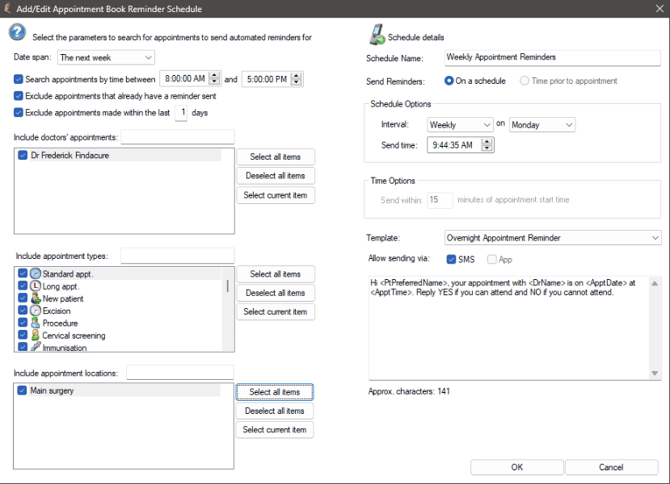Screen dimensions: 670x484
Task: Click the Schedule Name text field
Action: point(519,58)
